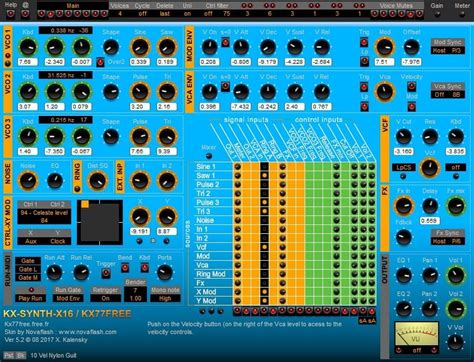This screenshot has height=362, width=474.
Task: Click the Delete last setting
Action: pyautogui.click(x=165, y=14)
